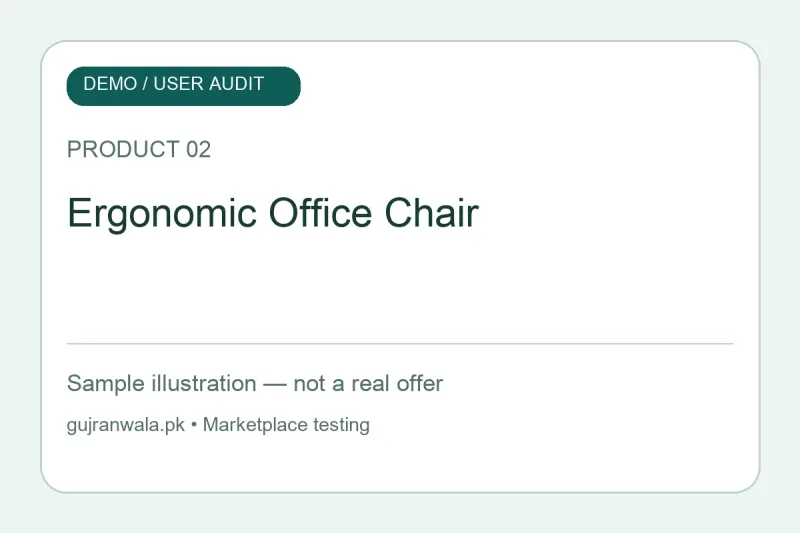Click the blank right side of the green badge
Viewport: 800px width, 533px height.
[x=282, y=86]
